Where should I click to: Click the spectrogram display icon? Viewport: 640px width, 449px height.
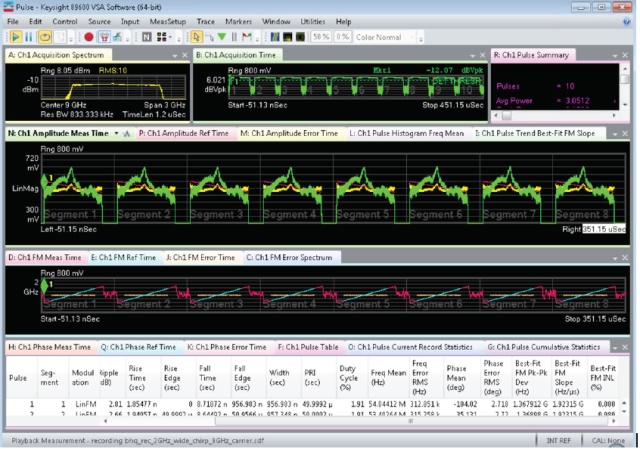coord(275,37)
